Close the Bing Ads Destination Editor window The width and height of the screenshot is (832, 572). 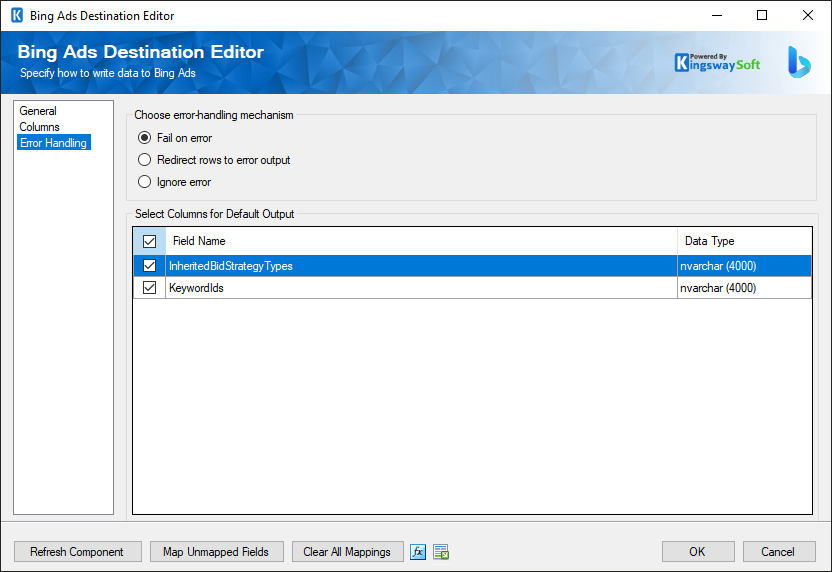808,15
